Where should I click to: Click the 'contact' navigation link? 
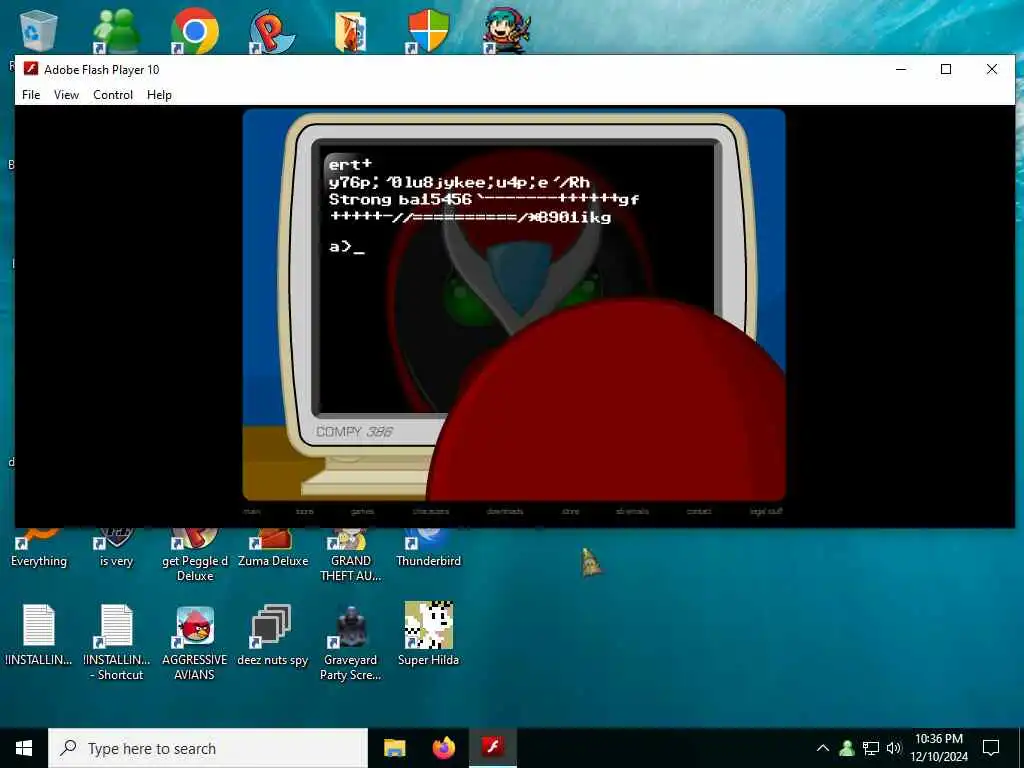[x=699, y=511]
